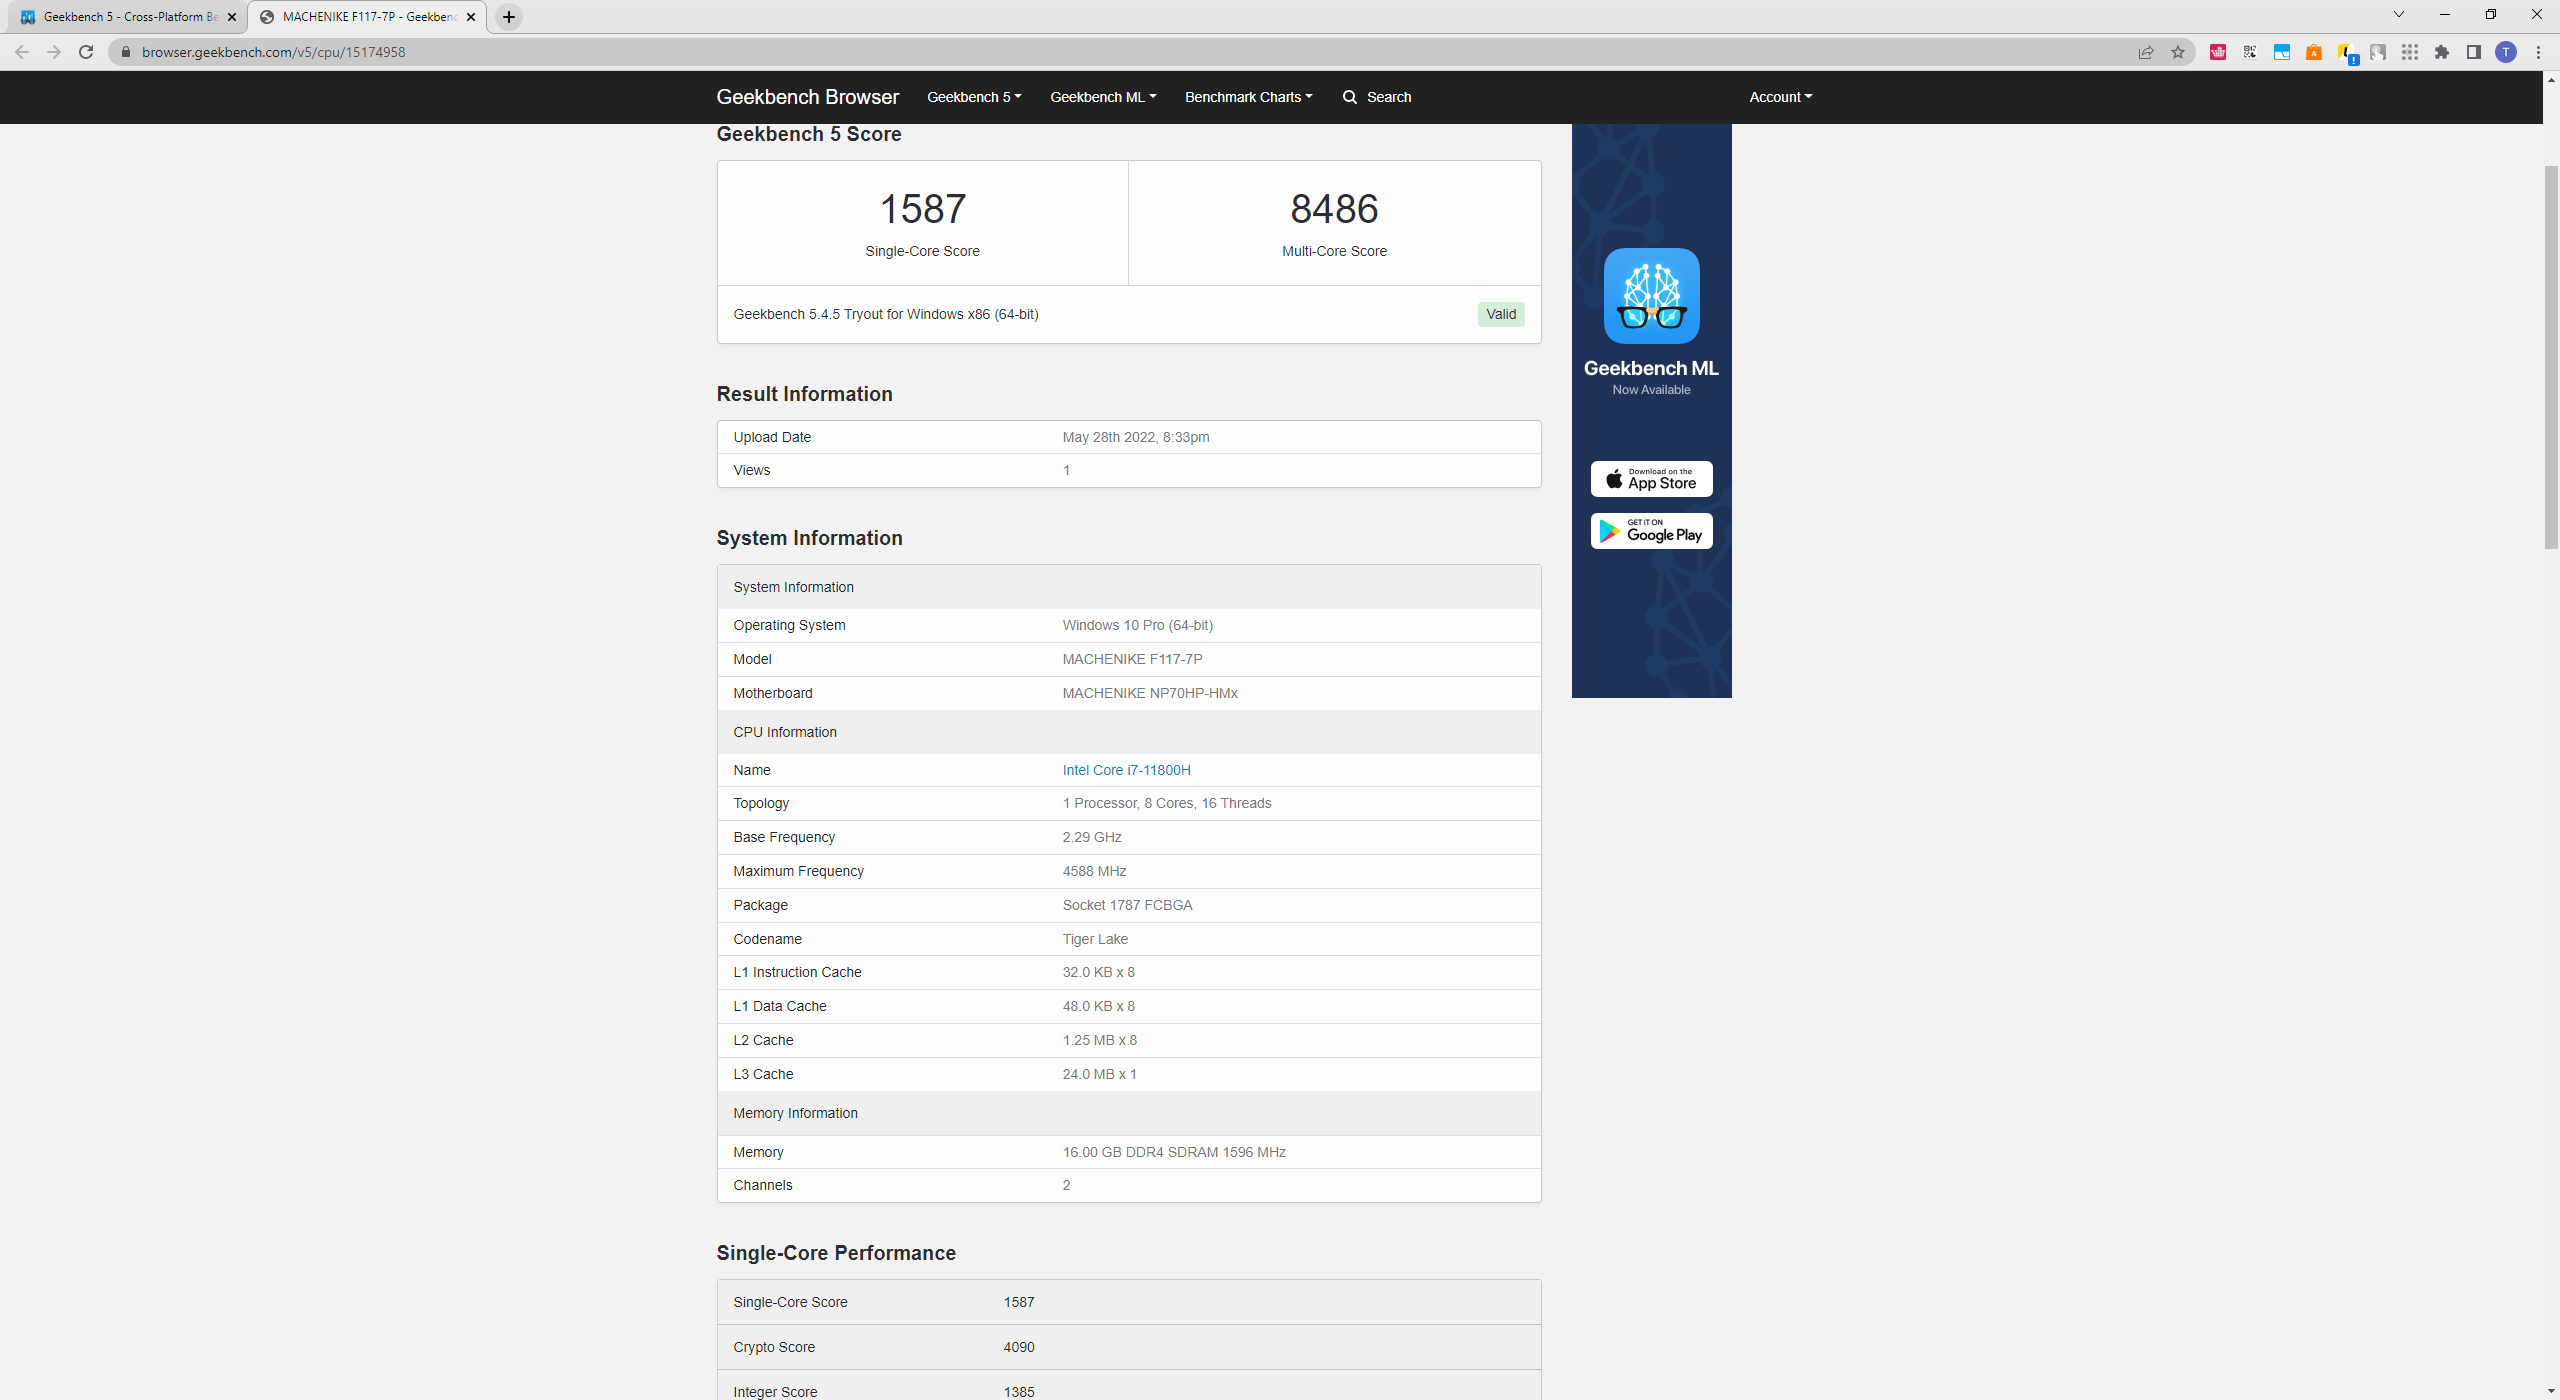Switch to the Geekbench 5 Cross-Platform tab
2560x1400 pixels.
coord(127,17)
